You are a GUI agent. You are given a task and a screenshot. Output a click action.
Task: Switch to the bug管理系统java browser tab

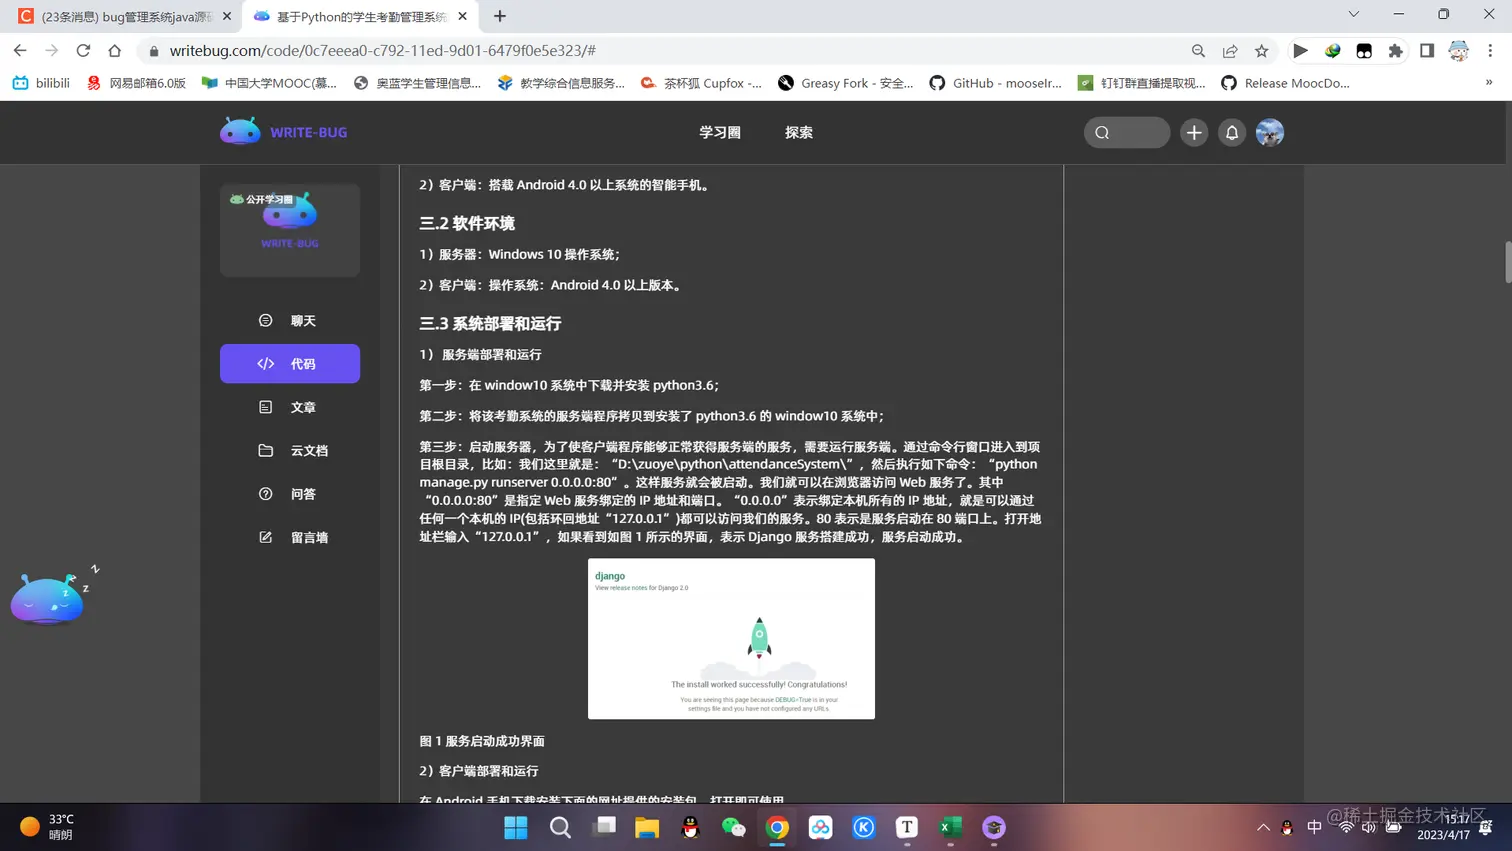point(125,16)
